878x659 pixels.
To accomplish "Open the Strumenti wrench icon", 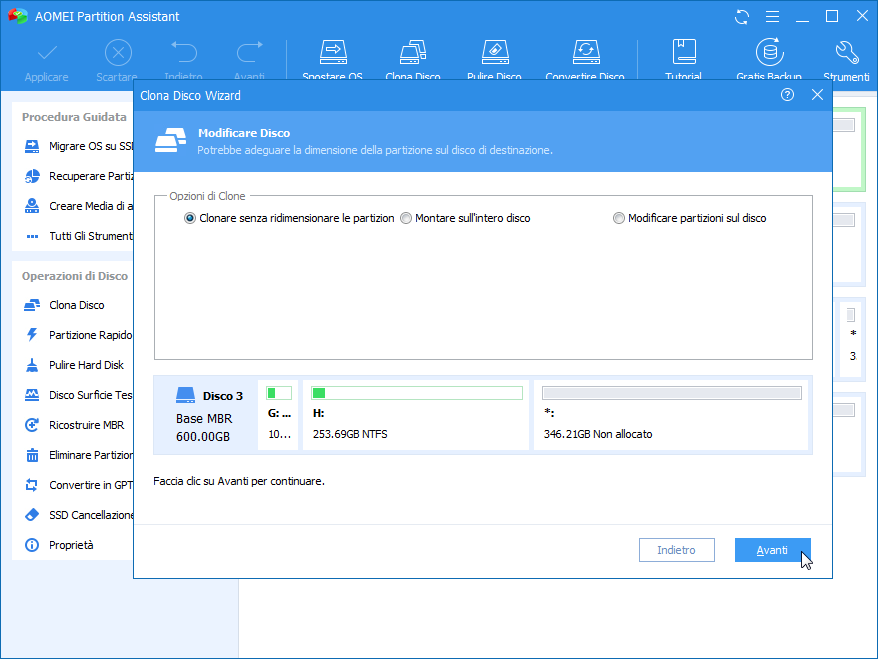I will pos(846,54).
